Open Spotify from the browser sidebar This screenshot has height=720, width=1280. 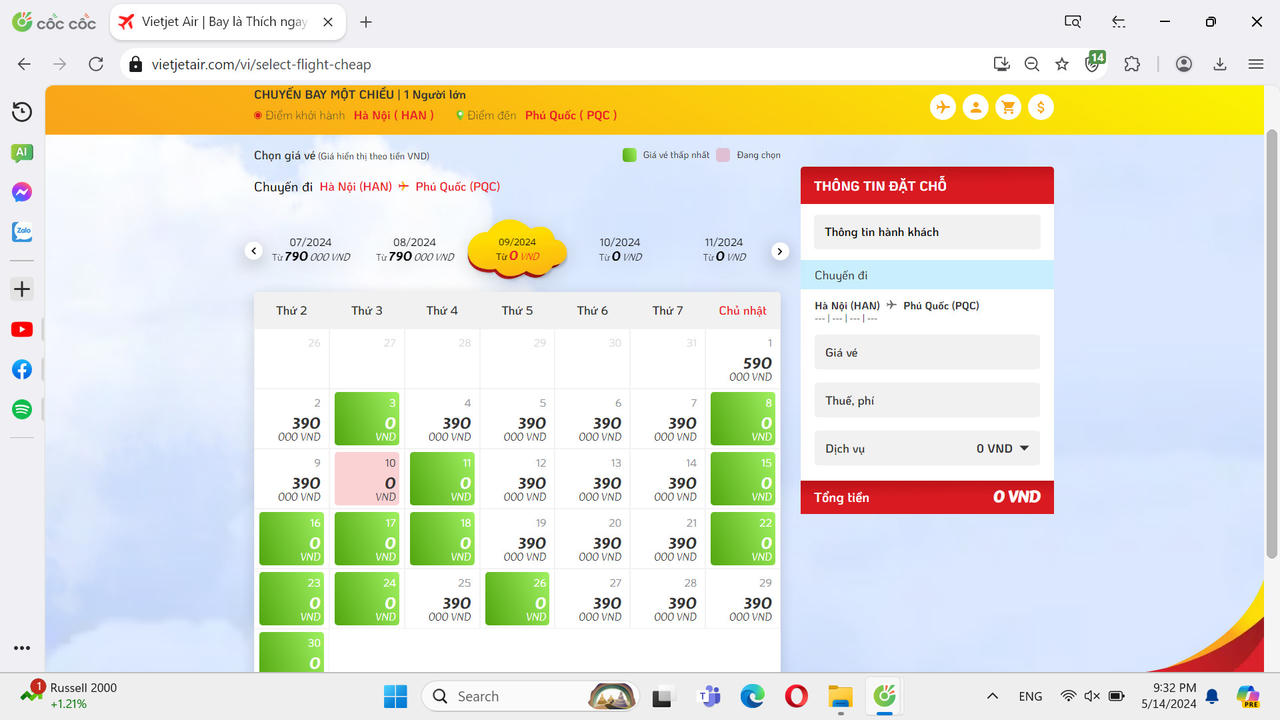point(21,409)
